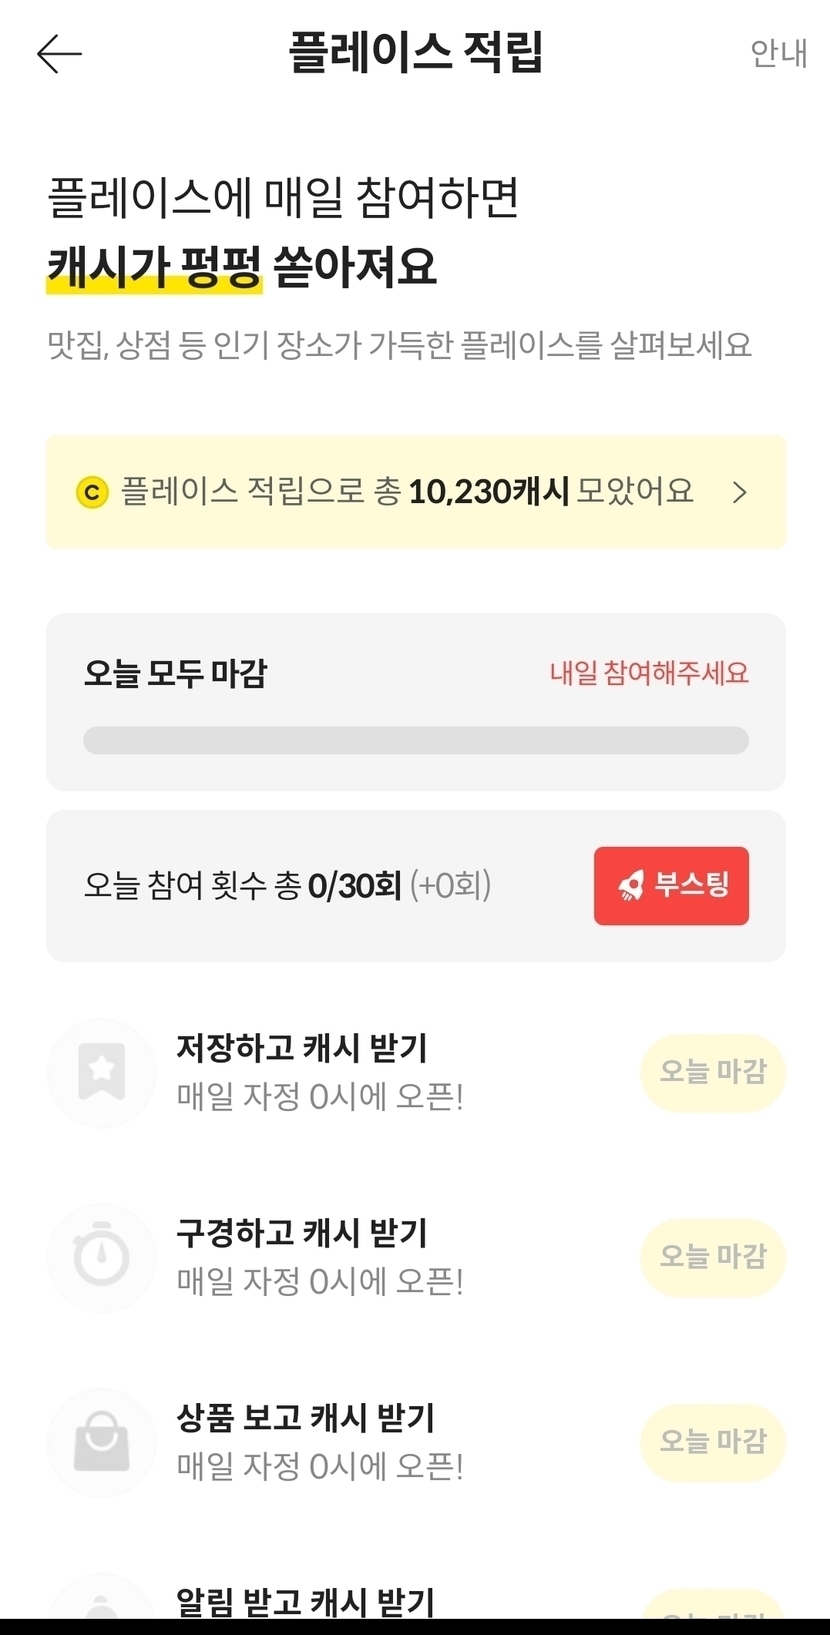
Task: Tap the back arrow icon
Action: coord(59,53)
